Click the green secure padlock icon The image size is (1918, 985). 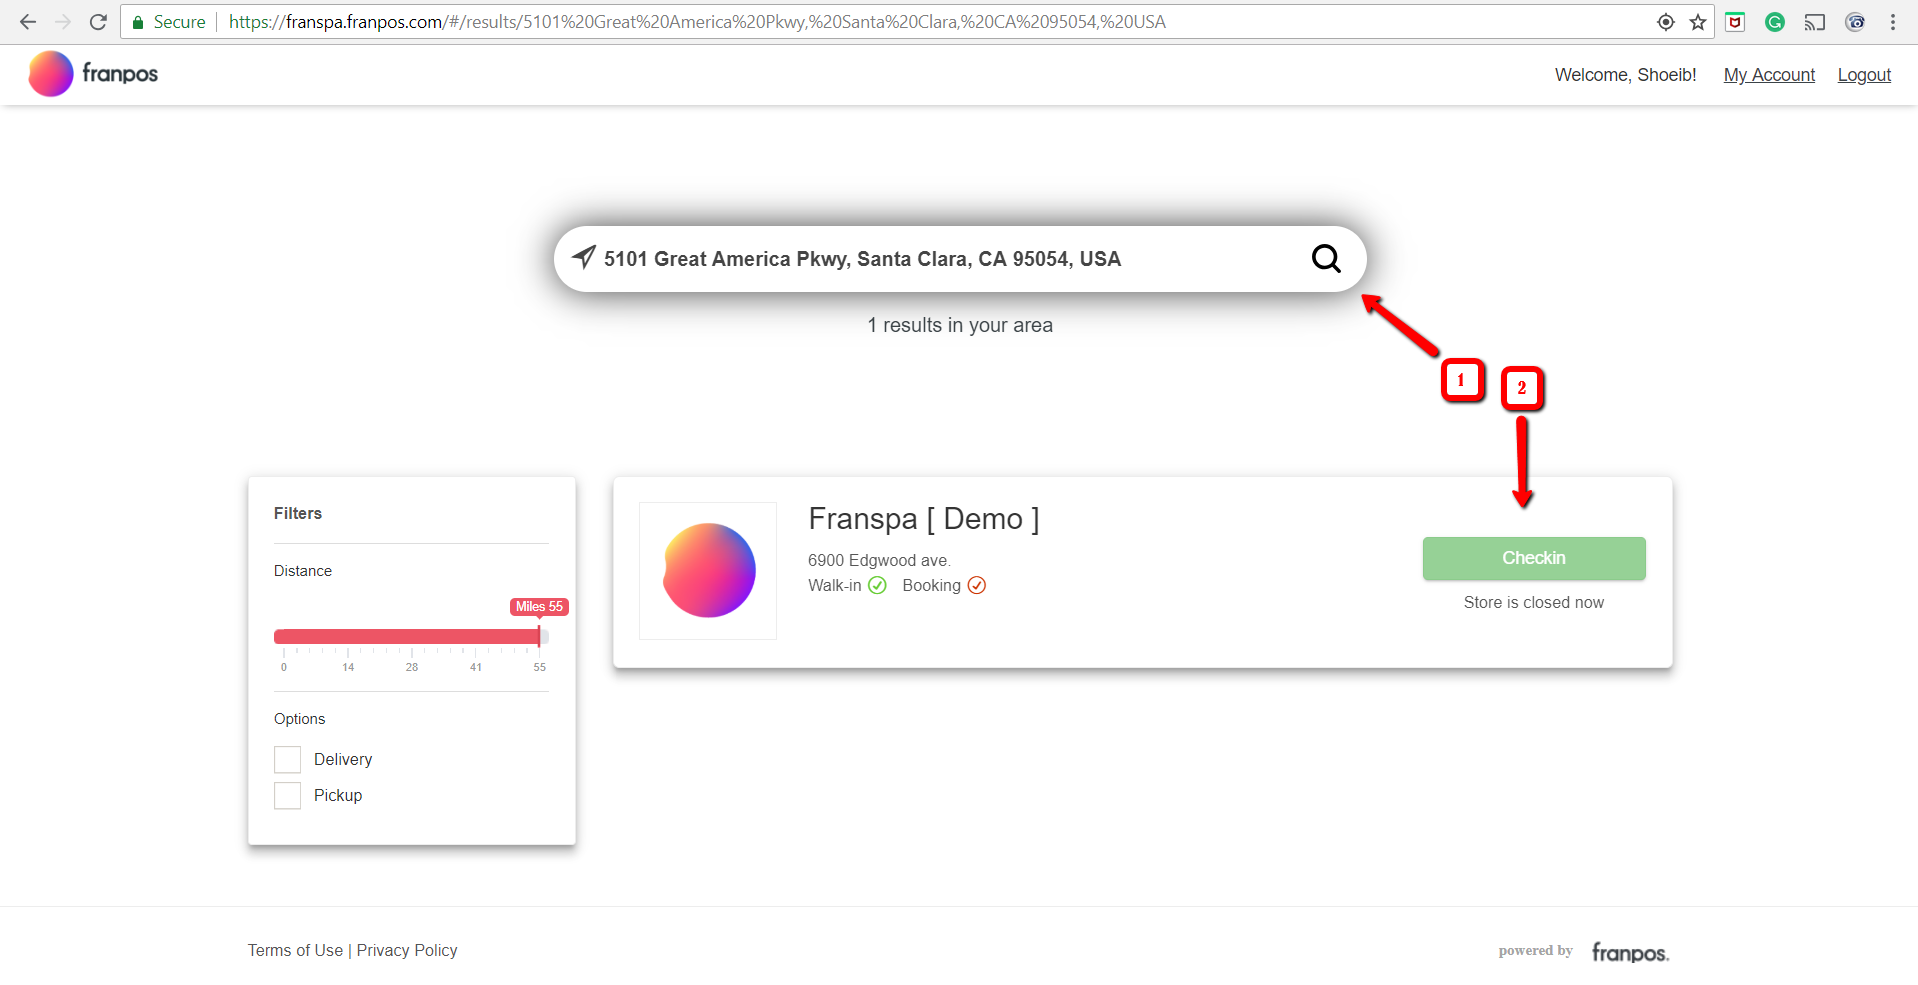pos(138,22)
